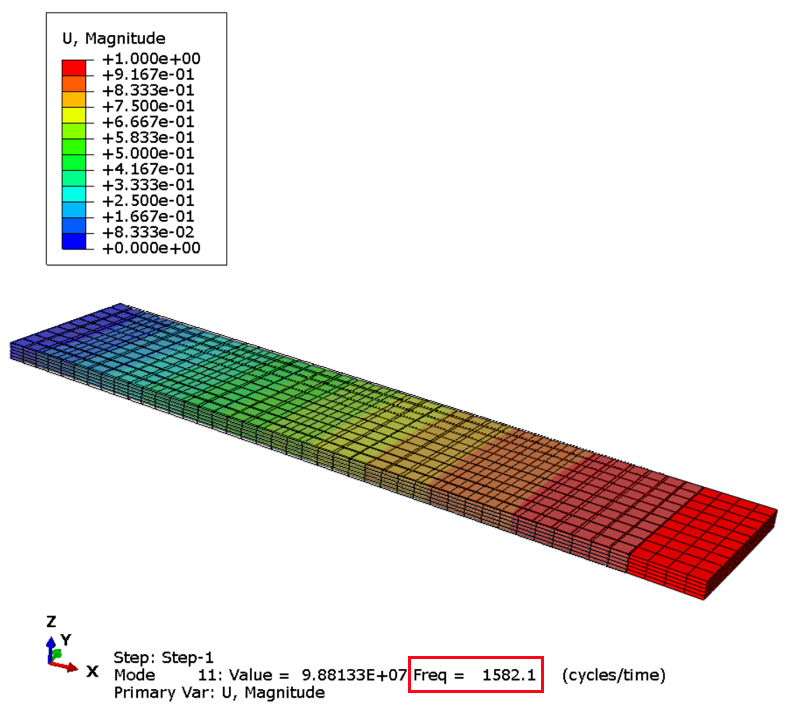Click the 'Primary Var: U, Magnitude' line
The width and height of the screenshot is (789, 718).
point(219,693)
